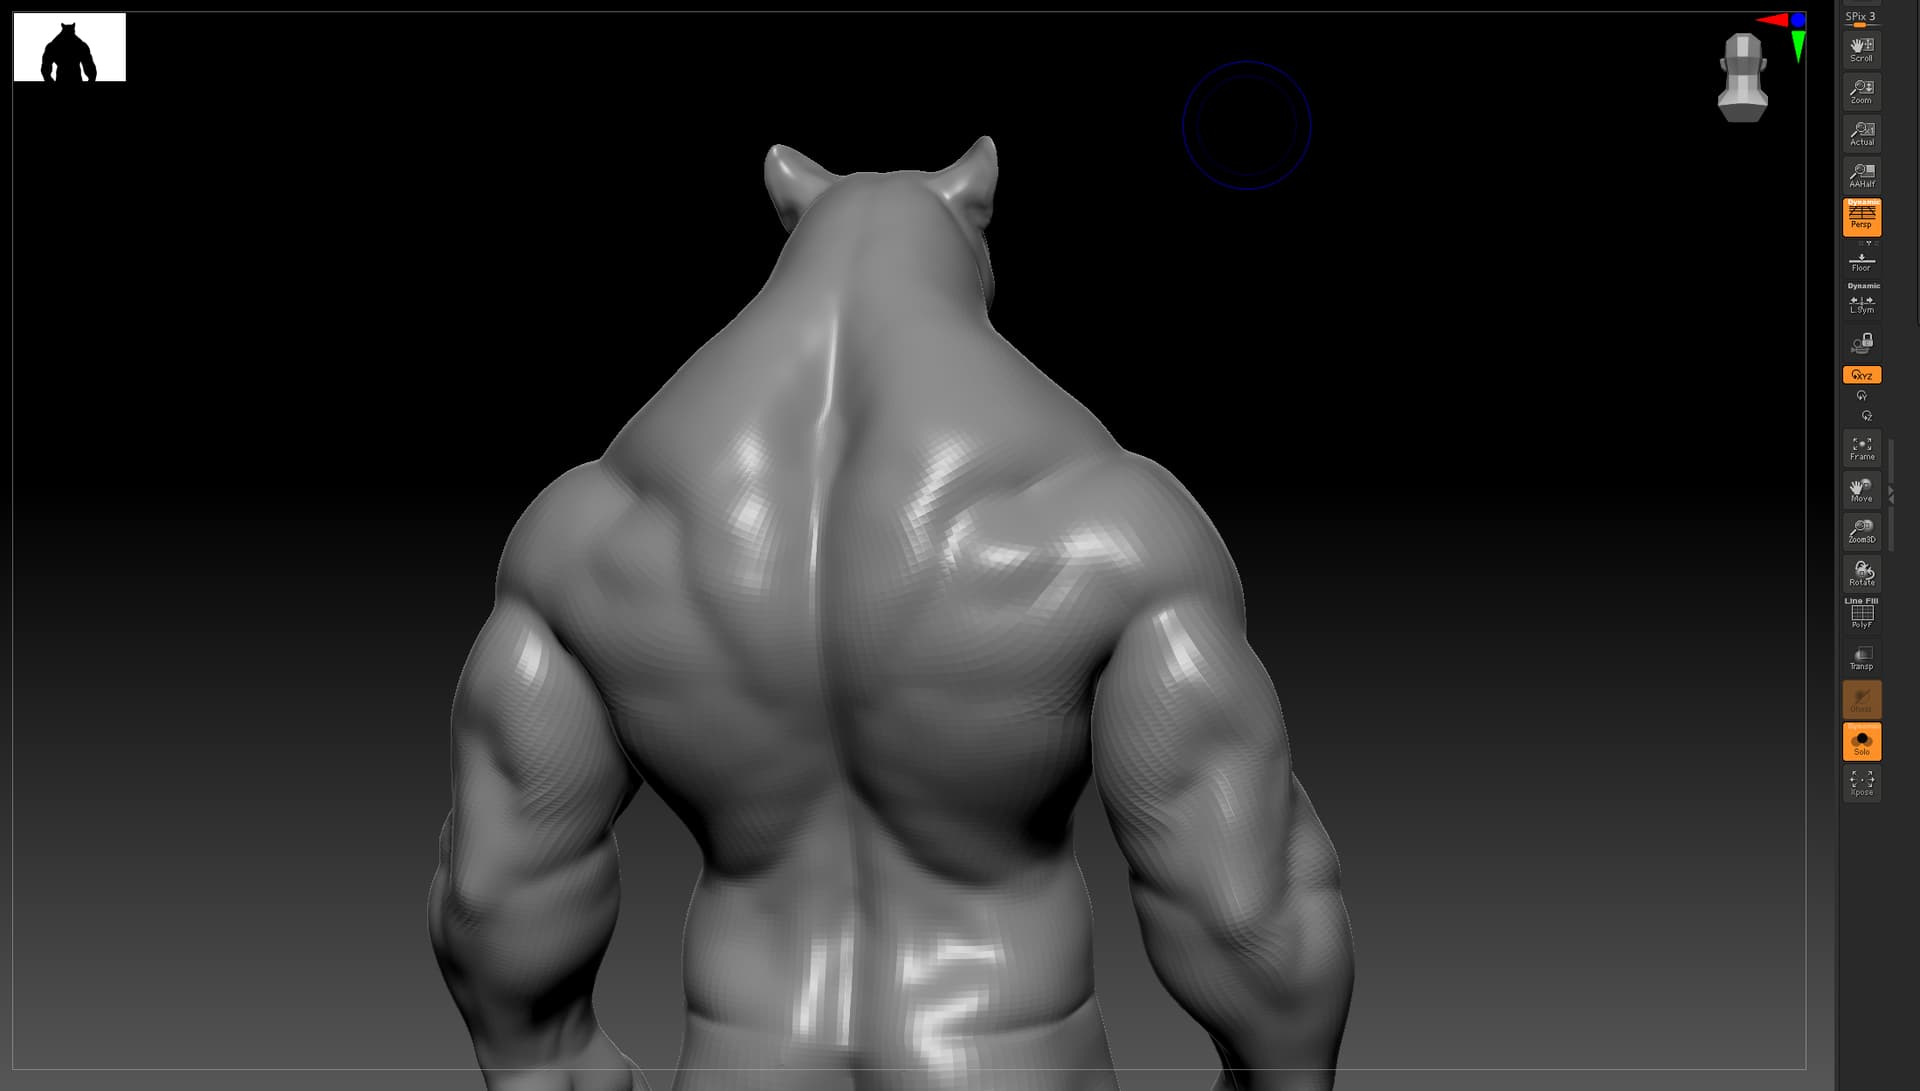Set view to Actual size
Viewport: 1920px width, 1091px height.
(1861, 134)
